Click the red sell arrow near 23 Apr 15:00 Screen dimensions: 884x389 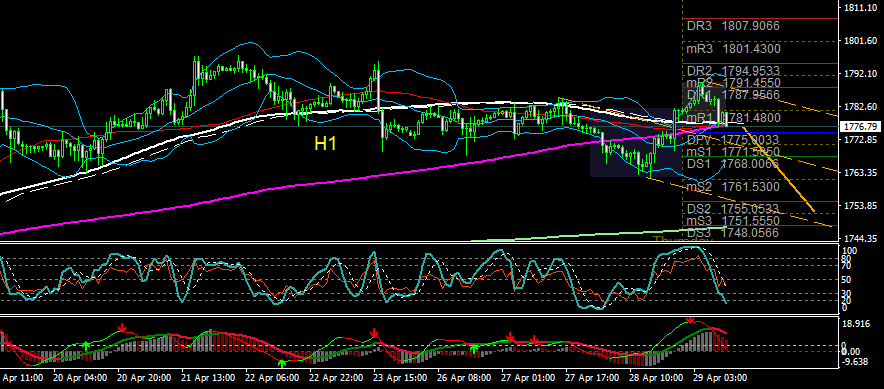(x=374, y=334)
